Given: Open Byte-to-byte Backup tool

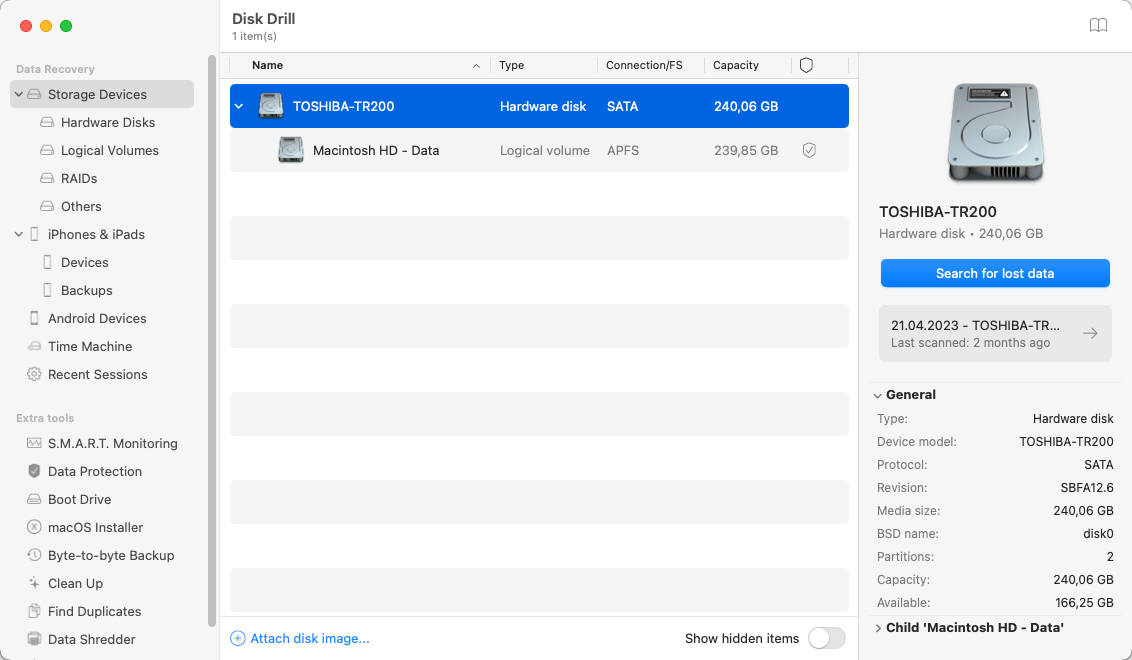Looking at the screenshot, I should click(110, 555).
